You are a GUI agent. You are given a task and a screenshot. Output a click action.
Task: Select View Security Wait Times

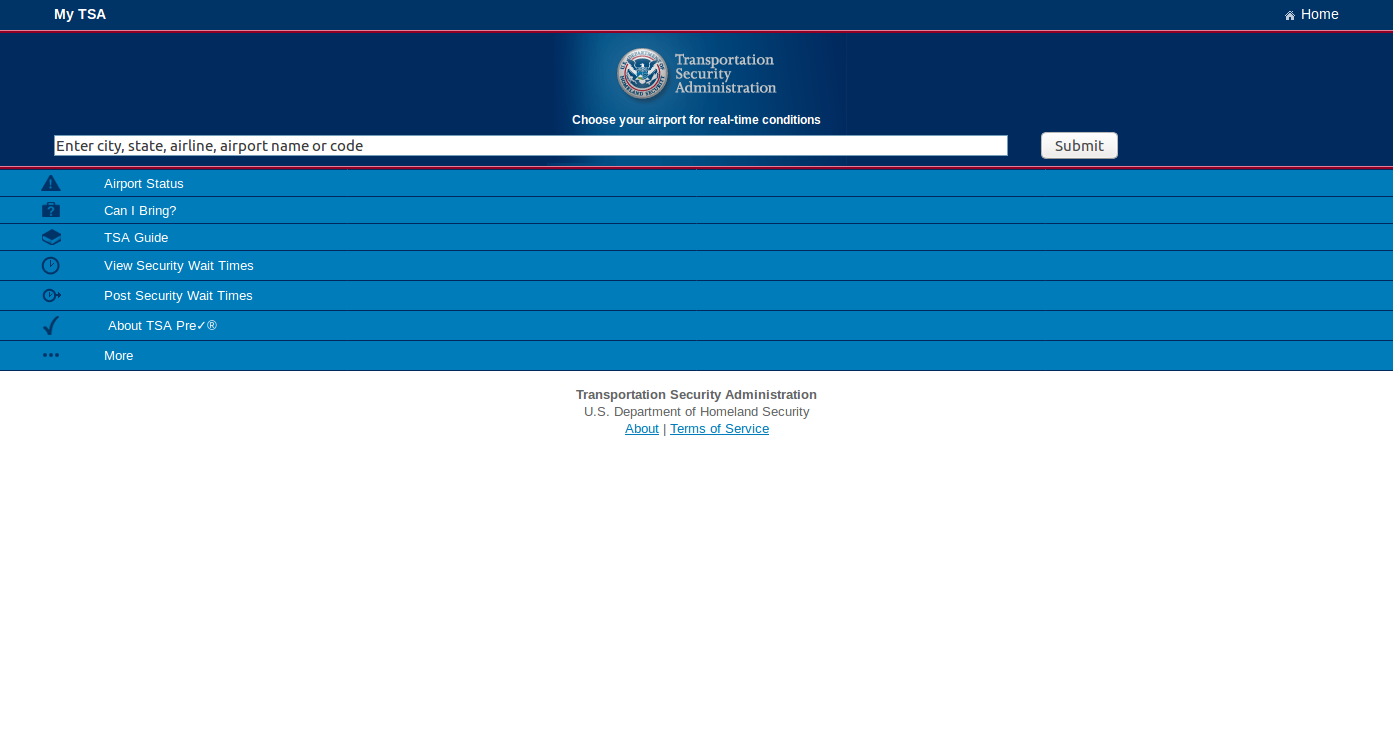pos(696,265)
